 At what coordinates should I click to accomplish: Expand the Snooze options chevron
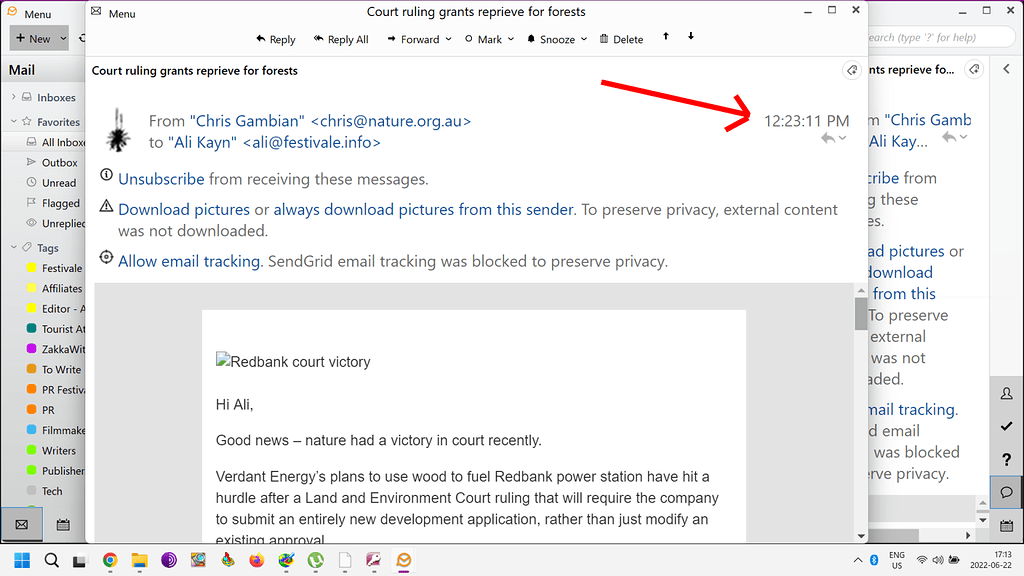tap(585, 39)
